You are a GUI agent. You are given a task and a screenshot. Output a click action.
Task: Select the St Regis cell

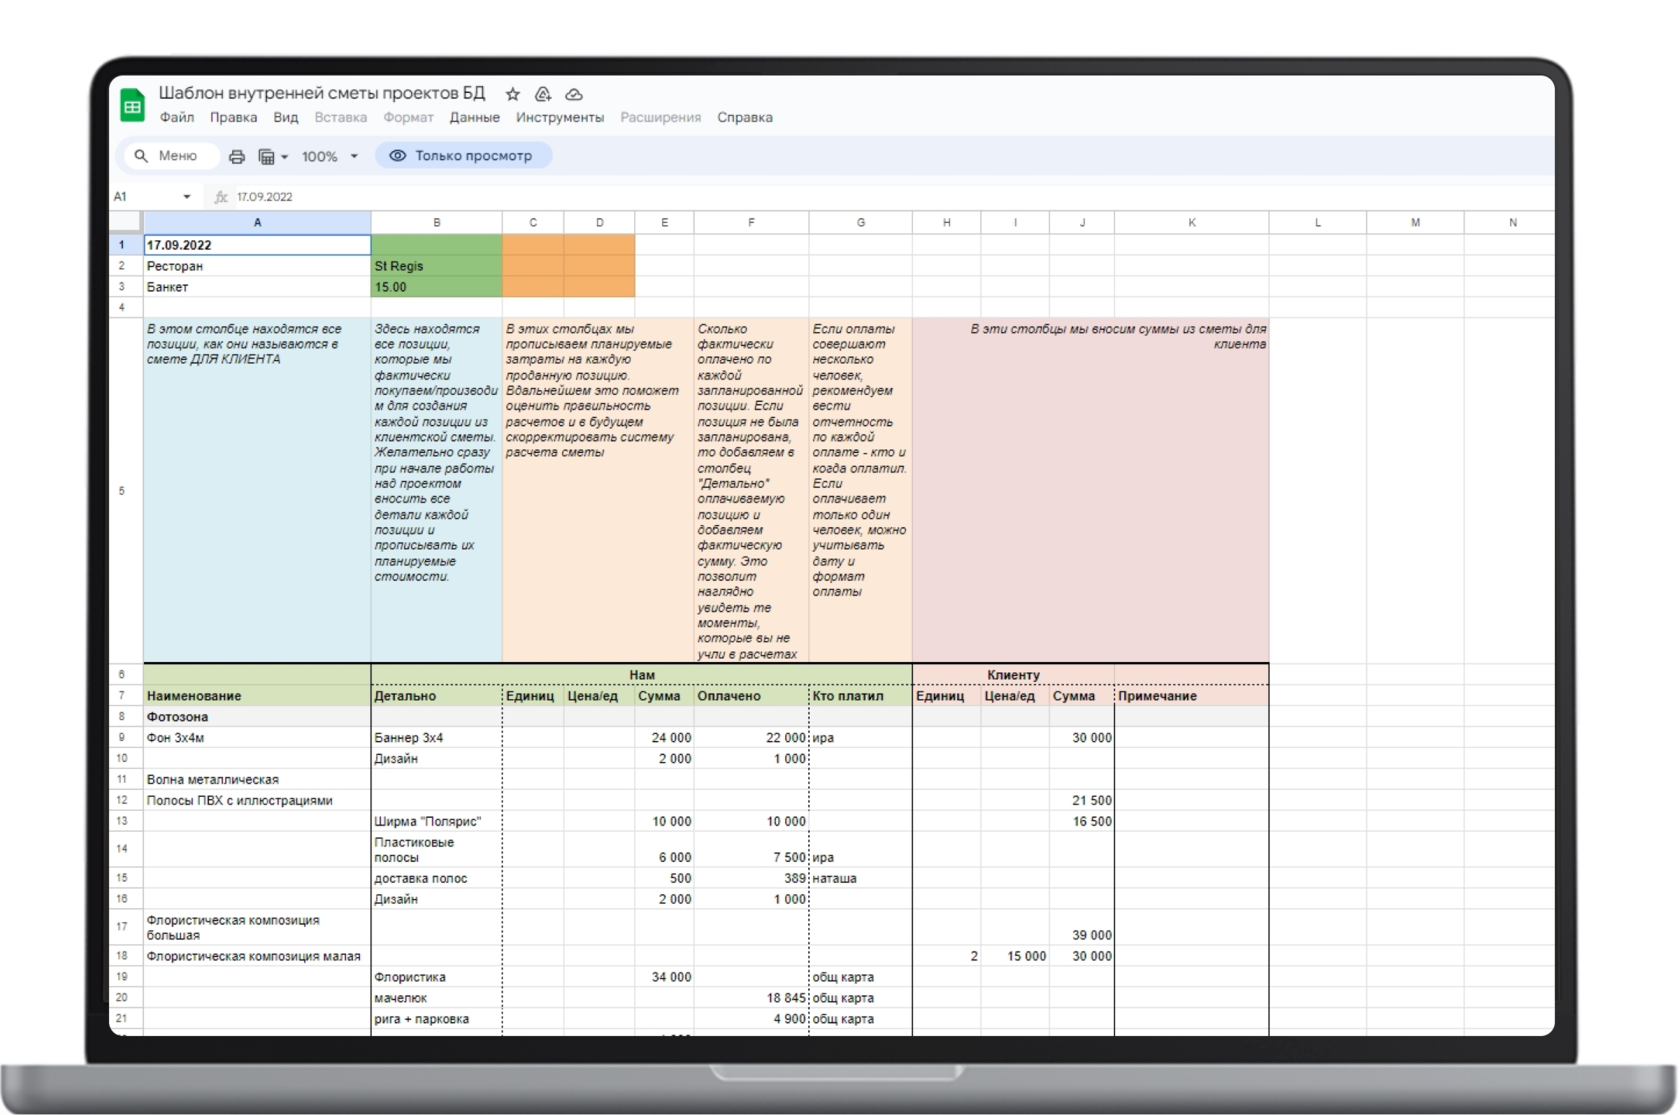pyautogui.click(x=437, y=266)
